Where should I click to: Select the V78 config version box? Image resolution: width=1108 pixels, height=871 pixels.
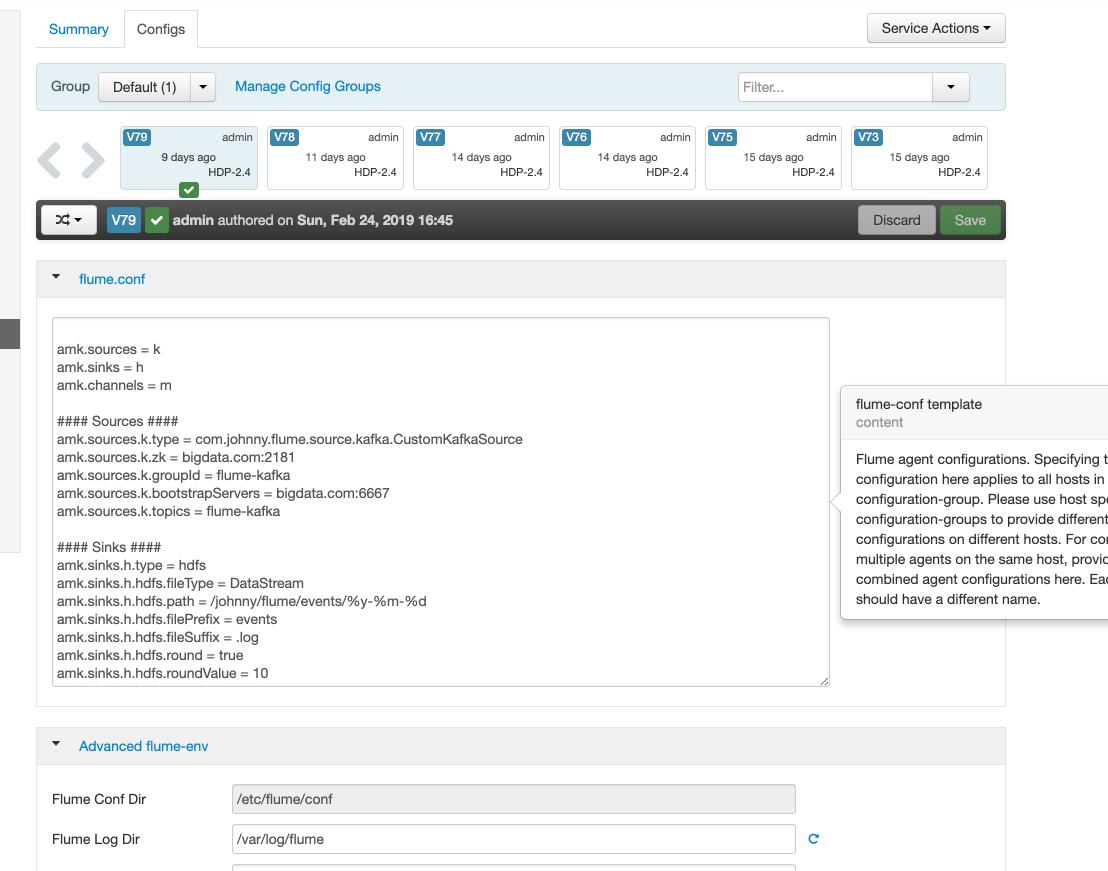pyautogui.click(x=335, y=157)
